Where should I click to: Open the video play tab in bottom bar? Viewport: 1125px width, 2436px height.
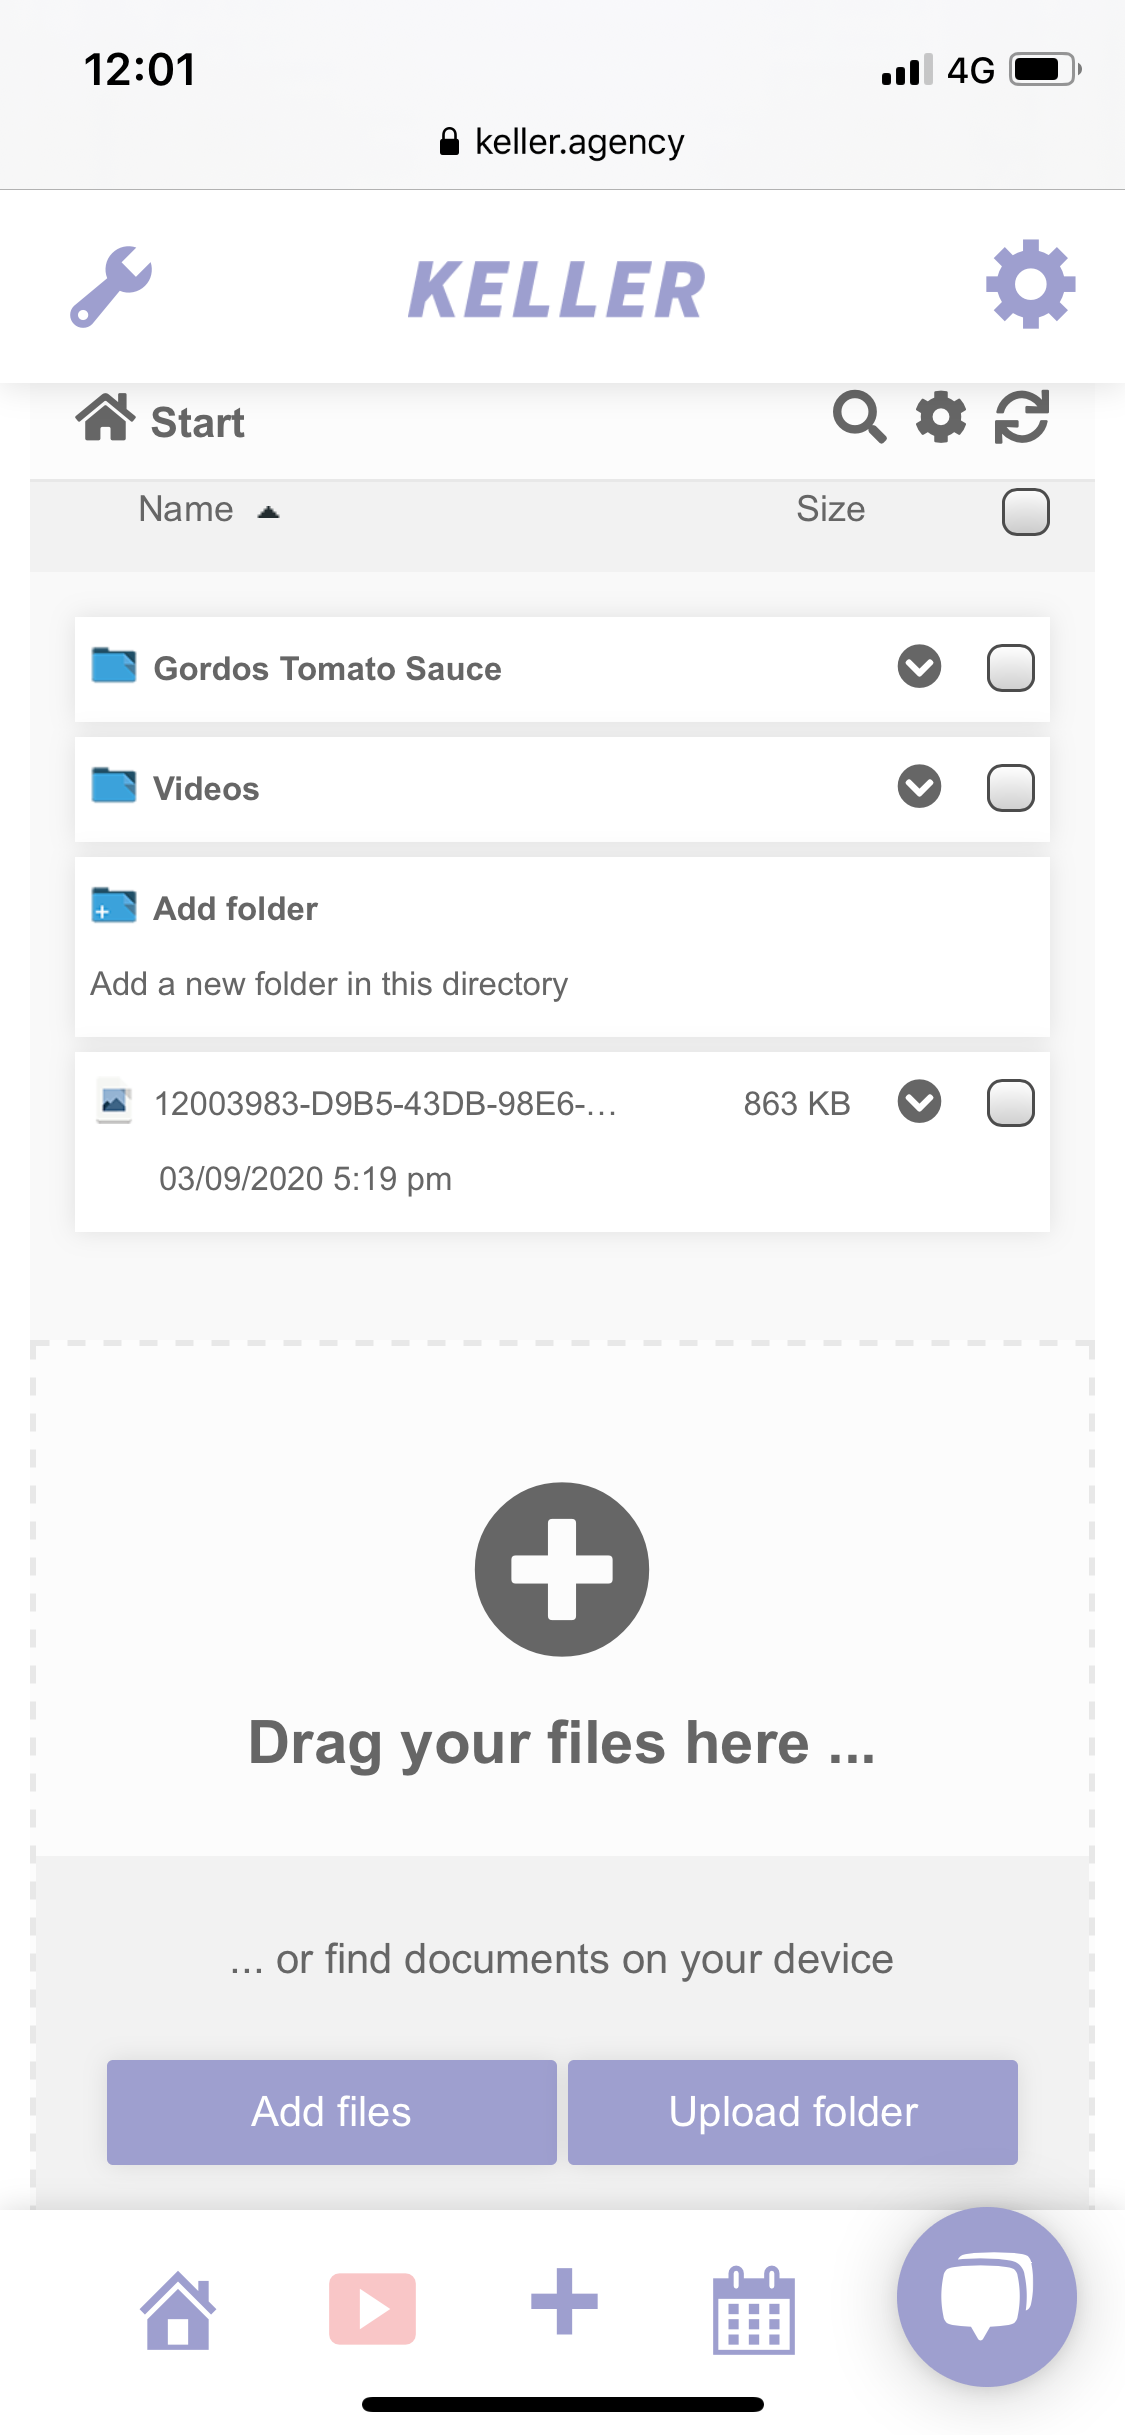pos(373,2309)
